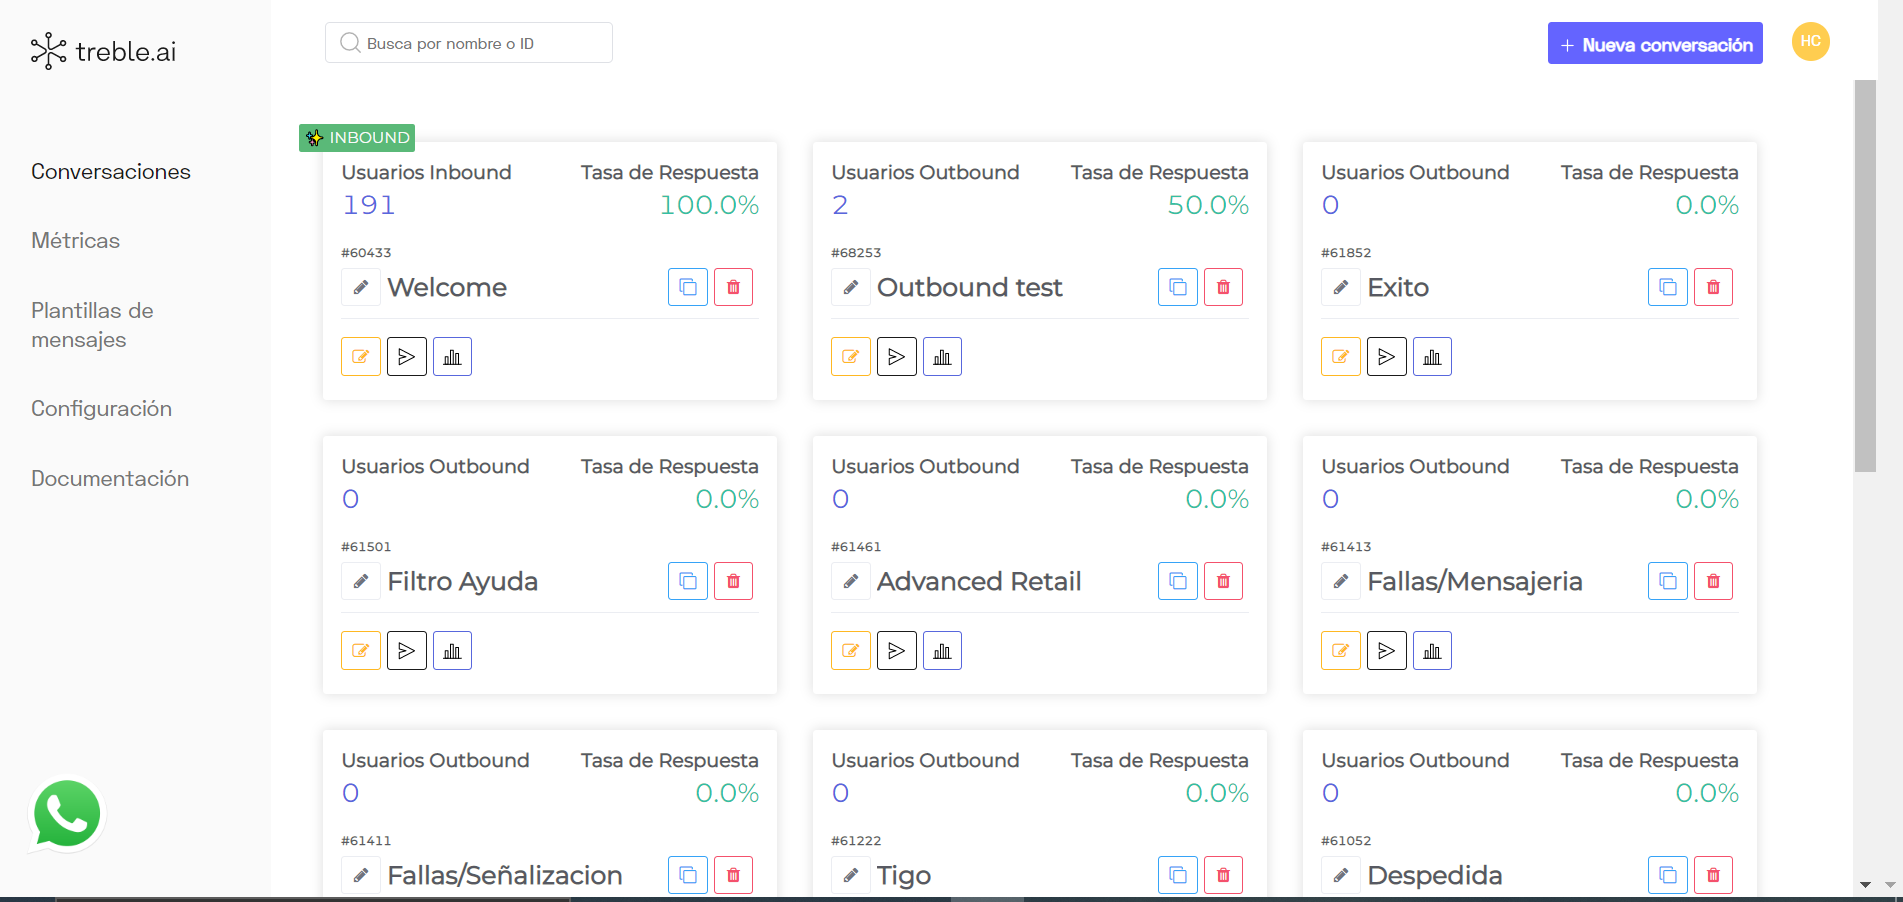Delete the Welcome conversation
1903x902 pixels.
[x=733, y=287]
